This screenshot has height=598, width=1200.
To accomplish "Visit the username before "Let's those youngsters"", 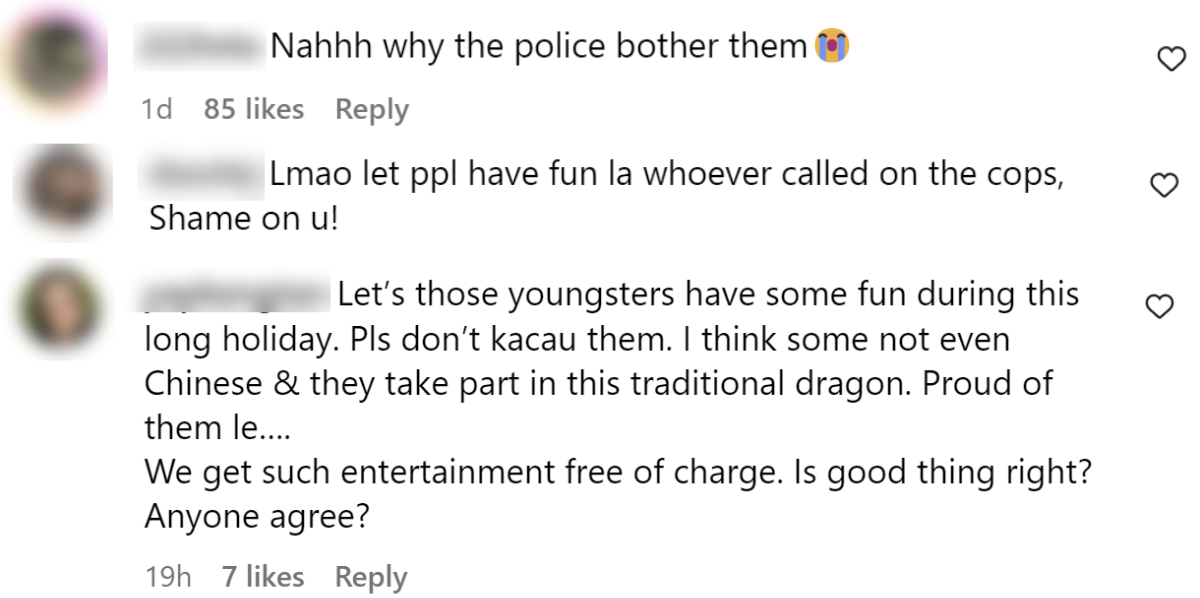I will click(x=237, y=296).
